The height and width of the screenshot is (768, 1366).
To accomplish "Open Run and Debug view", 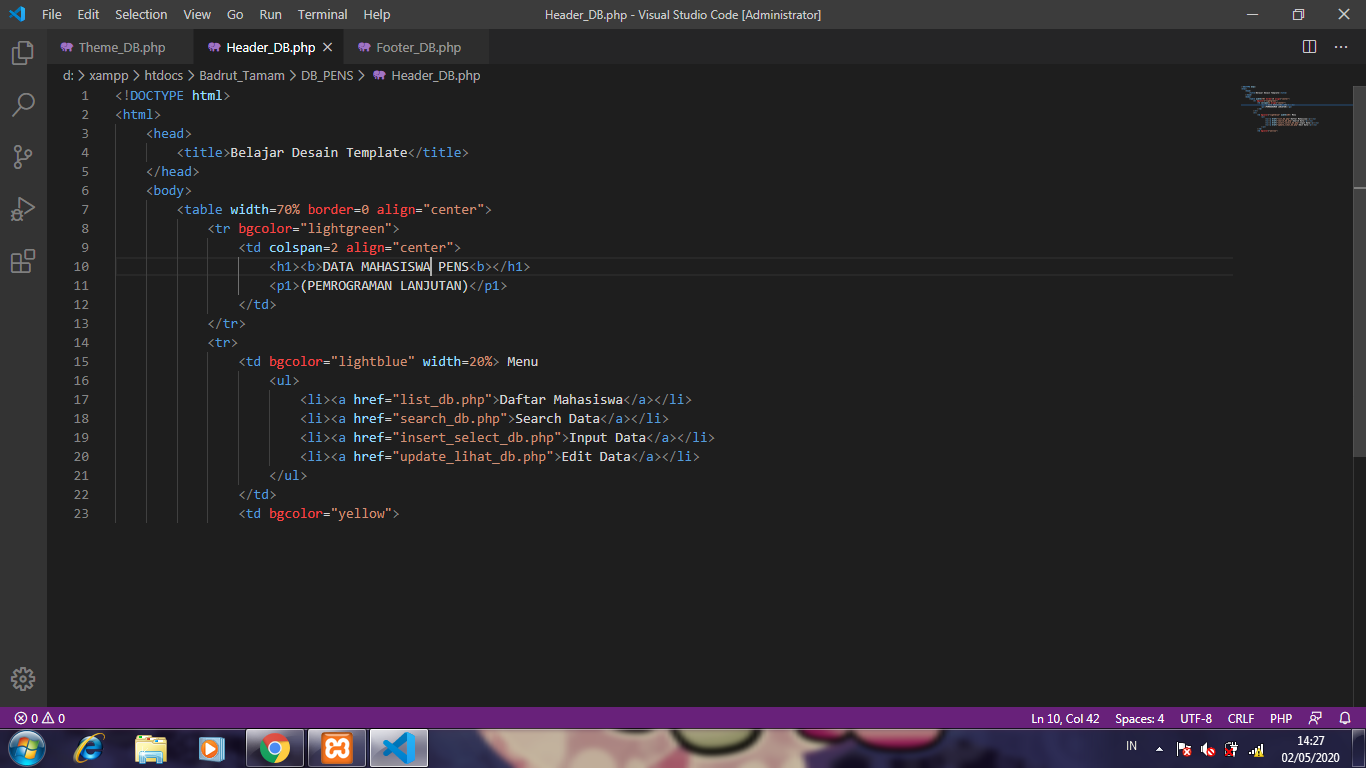I will pos(23,209).
